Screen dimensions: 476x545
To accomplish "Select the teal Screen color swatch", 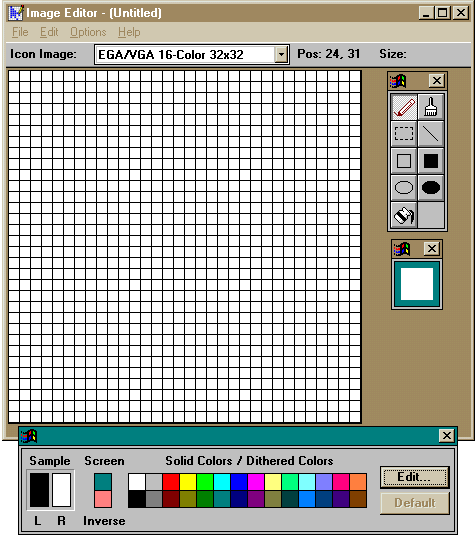I will tap(103, 482).
